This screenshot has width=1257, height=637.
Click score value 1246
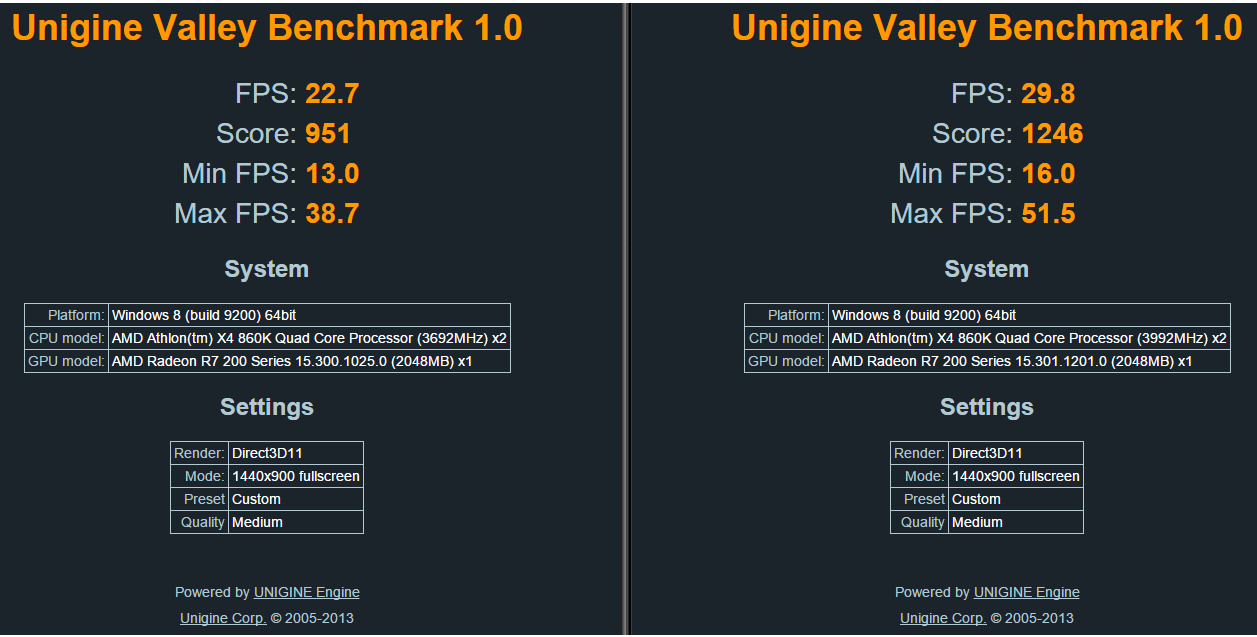[x=1052, y=134]
